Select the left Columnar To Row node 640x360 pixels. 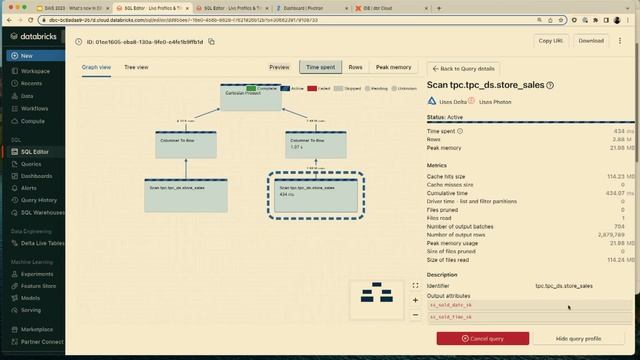pyautogui.click(x=186, y=145)
